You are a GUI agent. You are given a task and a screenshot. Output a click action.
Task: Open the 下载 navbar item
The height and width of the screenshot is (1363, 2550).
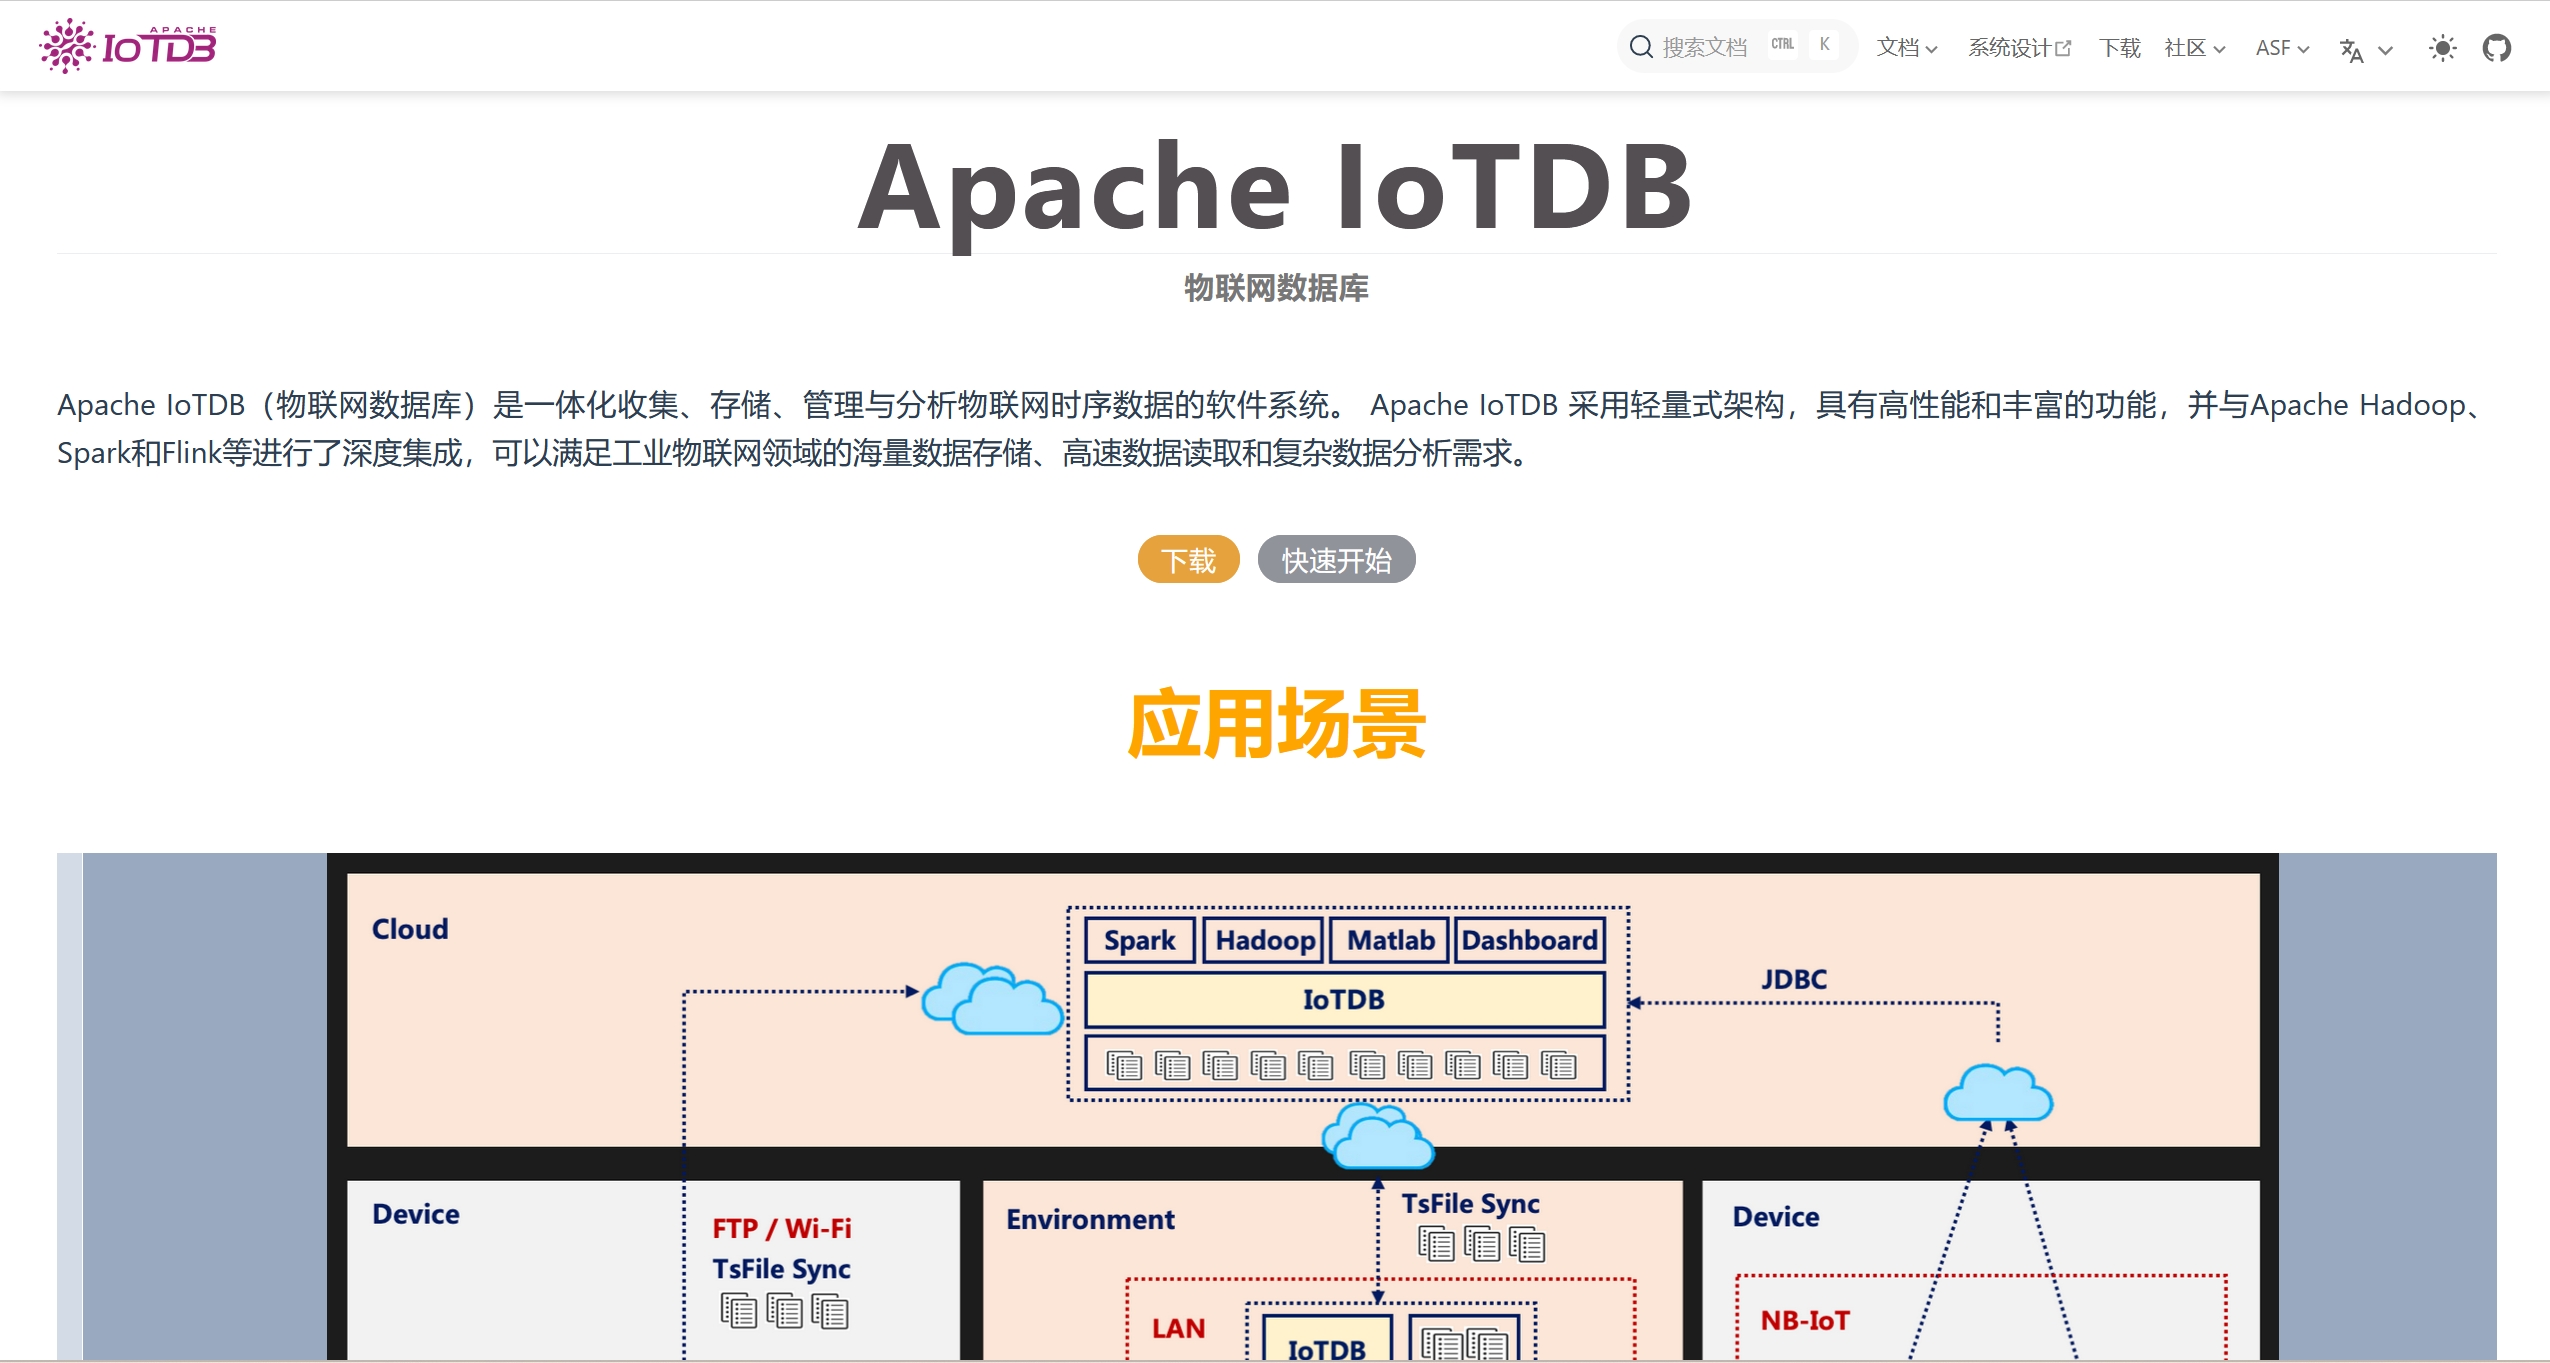(2119, 47)
